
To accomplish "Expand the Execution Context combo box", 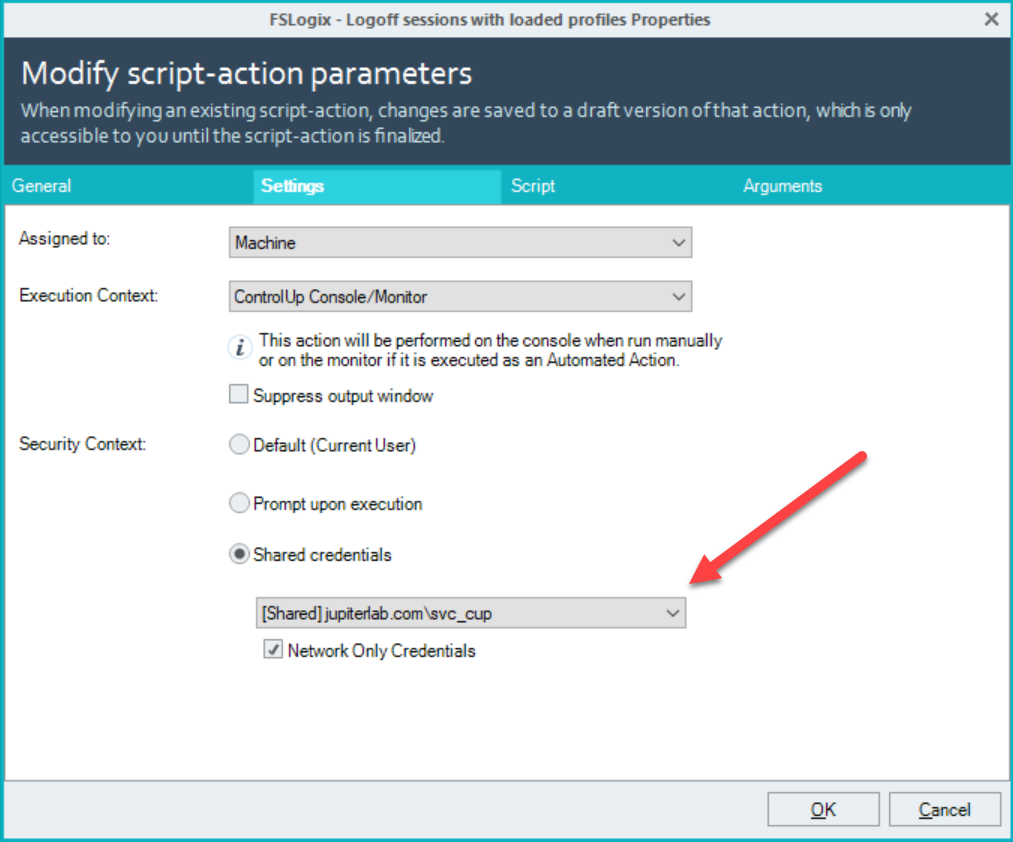I will point(460,297).
